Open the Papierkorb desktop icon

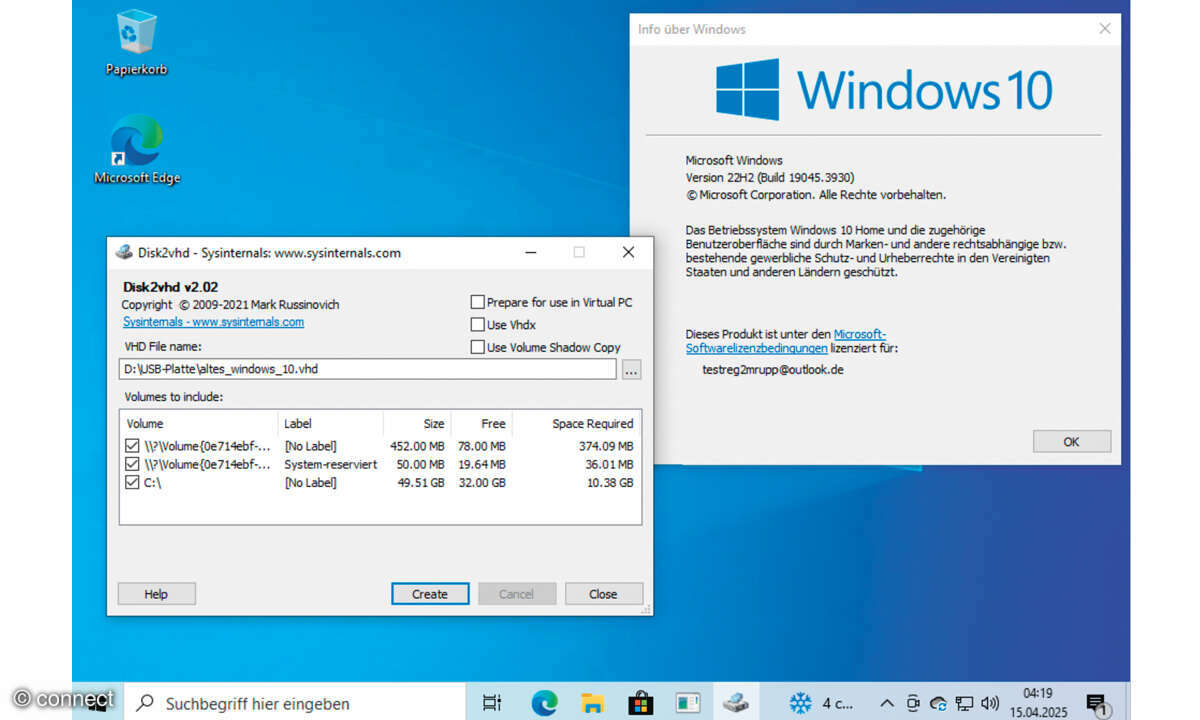tap(136, 42)
